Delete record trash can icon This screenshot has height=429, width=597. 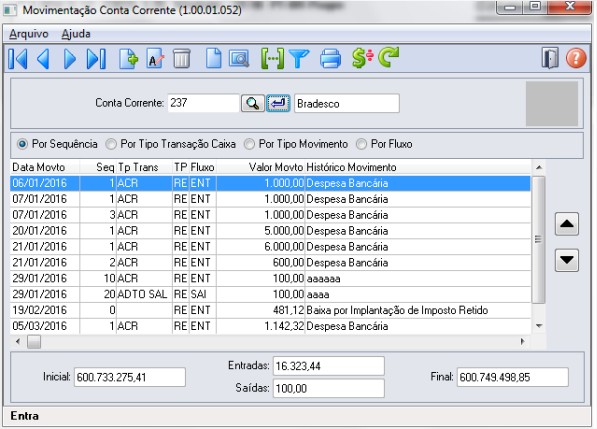[x=182, y=59]
